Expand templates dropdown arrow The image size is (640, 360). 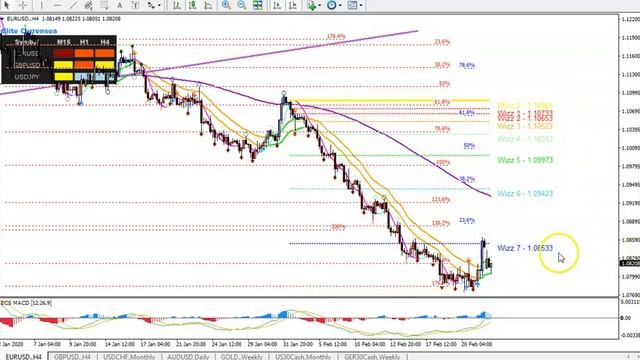tap(361, 5)
